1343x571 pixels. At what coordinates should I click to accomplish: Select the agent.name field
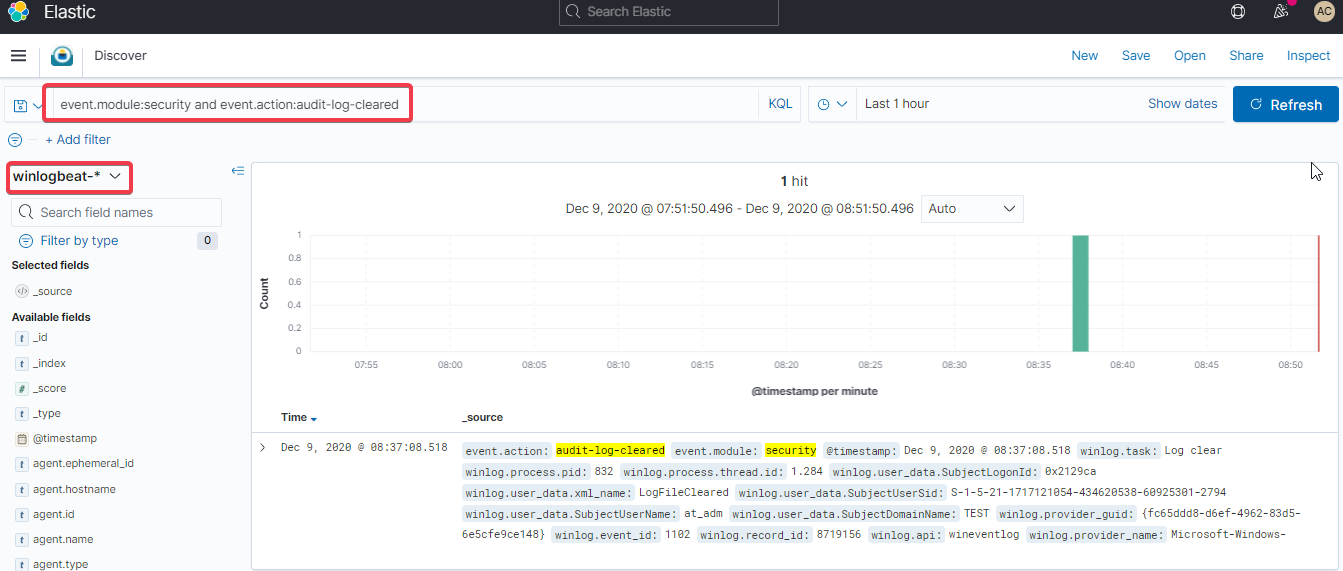[63, 539]
